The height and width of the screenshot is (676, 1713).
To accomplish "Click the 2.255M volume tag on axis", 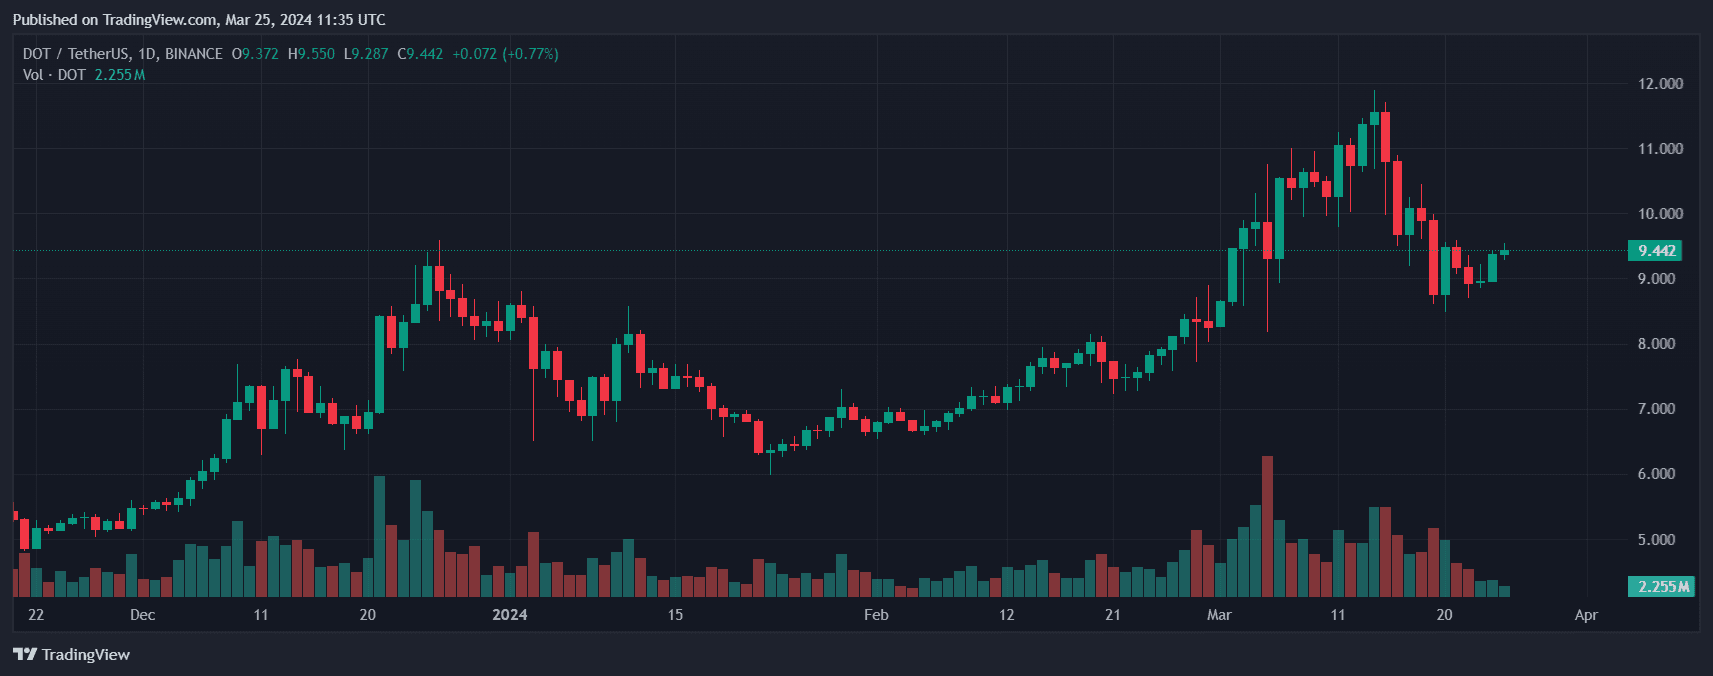I will coord(1660,587).
